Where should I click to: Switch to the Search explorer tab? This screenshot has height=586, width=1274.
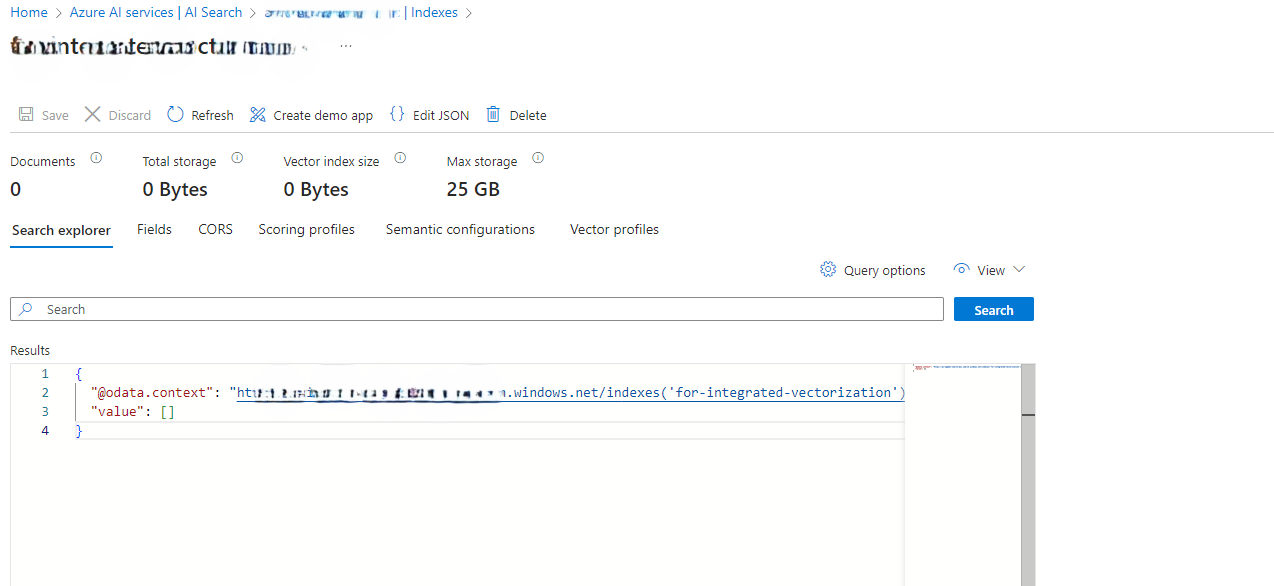pyautogui.click(x=61, y=230)
